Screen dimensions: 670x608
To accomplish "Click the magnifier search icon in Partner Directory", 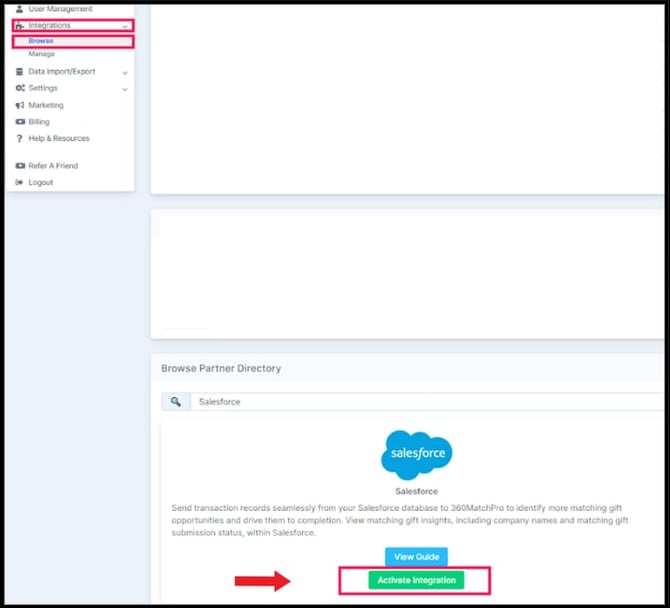I will pos(175,401).
